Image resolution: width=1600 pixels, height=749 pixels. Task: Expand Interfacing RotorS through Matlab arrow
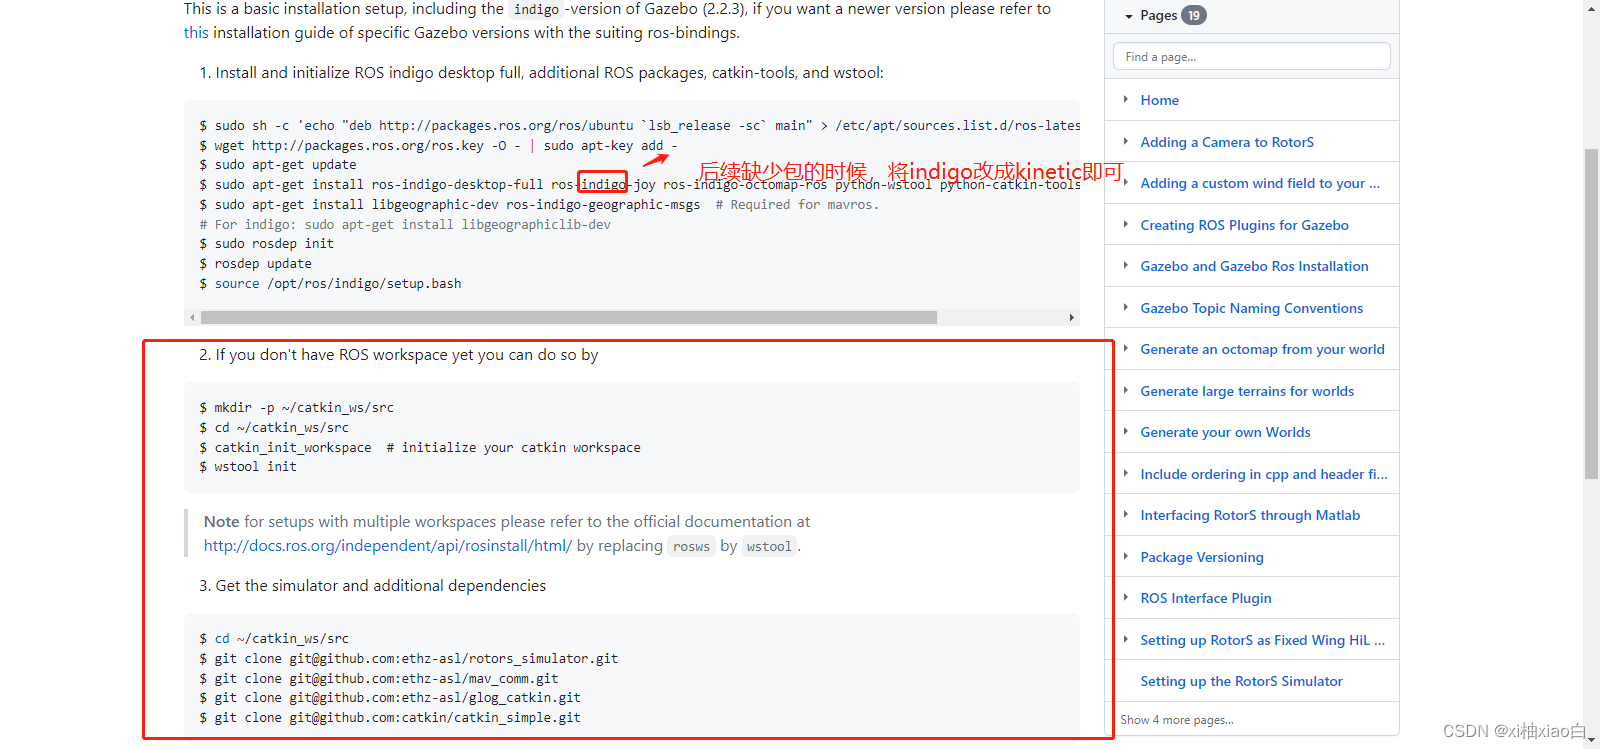(x=1126, y=514)
